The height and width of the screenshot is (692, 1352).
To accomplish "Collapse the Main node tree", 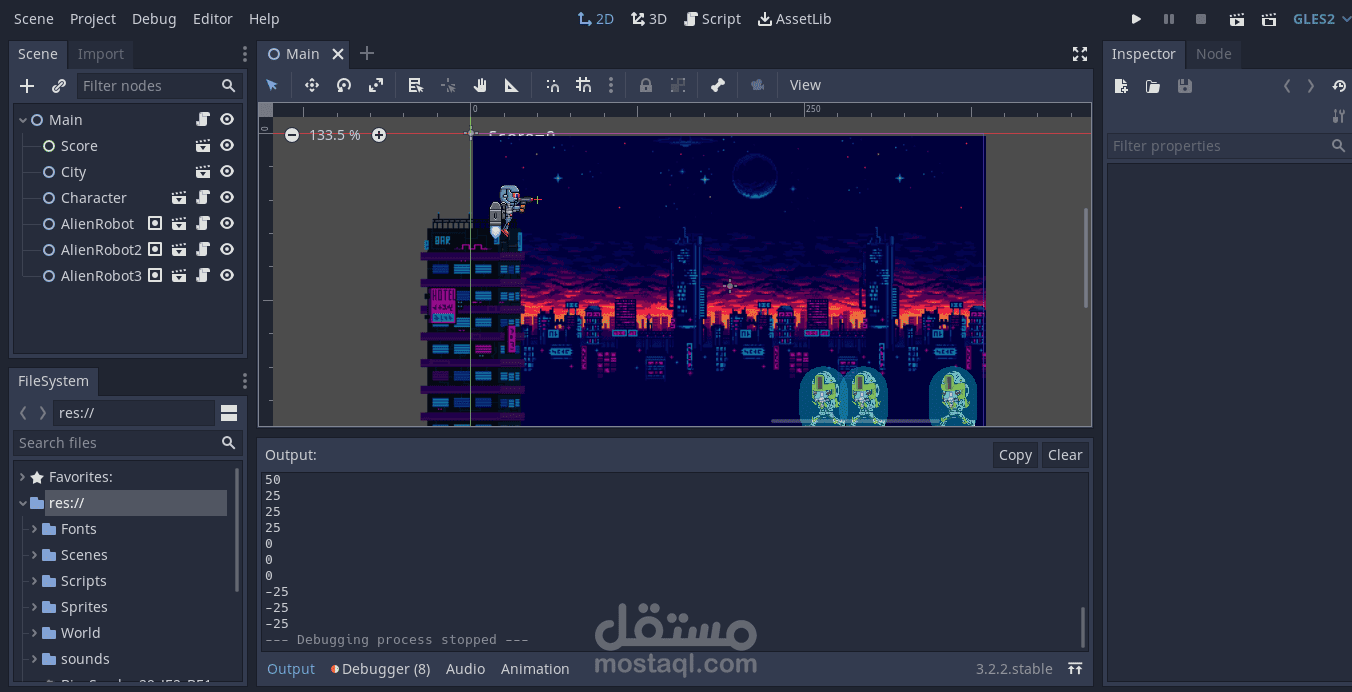I will 23,120.
